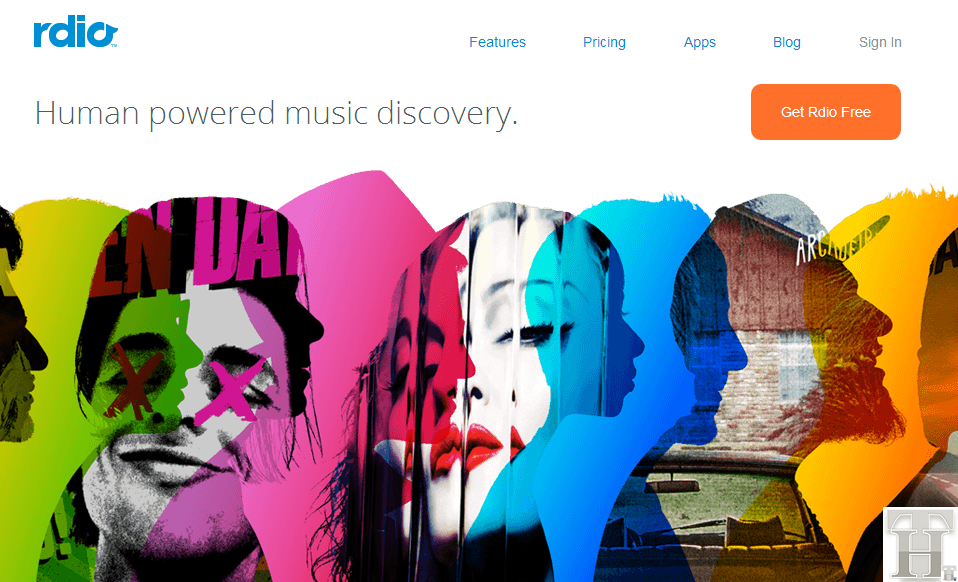Go to the Pricing page
Viewport: 958px width, 582px height.
click(x=604, y=42)
